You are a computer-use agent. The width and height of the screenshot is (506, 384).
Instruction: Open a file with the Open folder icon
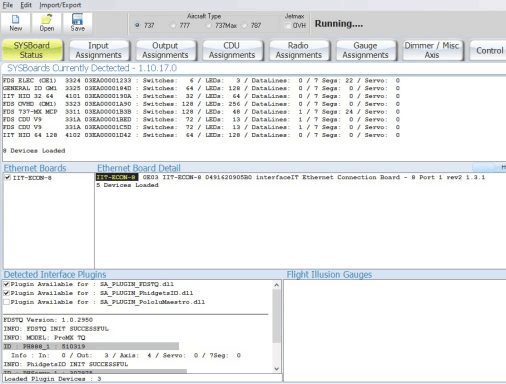pos(47,23)
